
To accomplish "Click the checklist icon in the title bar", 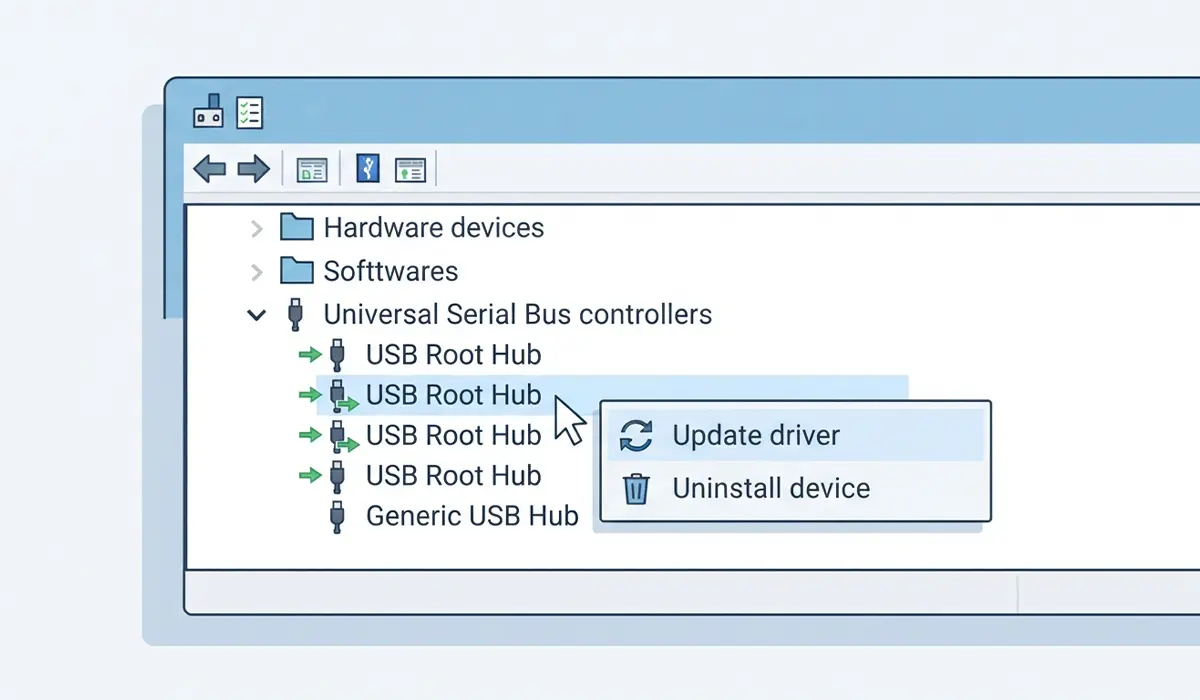I will point(249,112).
